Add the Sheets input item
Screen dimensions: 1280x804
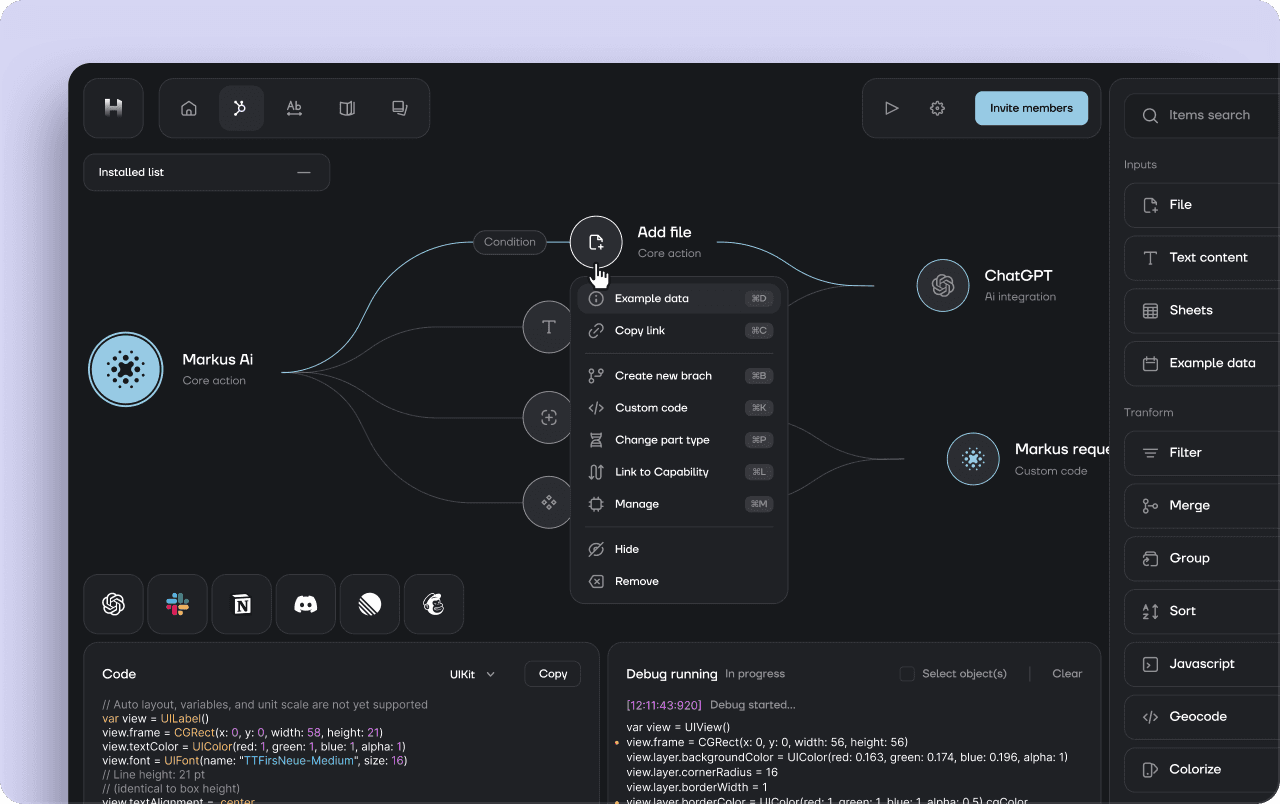(x=1202, y=311)
